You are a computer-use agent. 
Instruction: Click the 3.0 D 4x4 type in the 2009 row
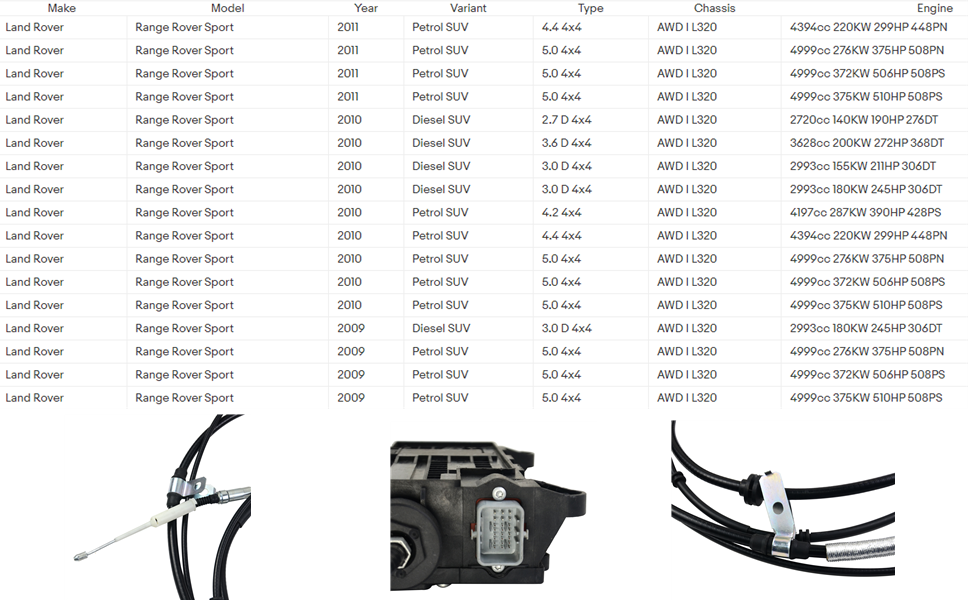tap(567, 328)
